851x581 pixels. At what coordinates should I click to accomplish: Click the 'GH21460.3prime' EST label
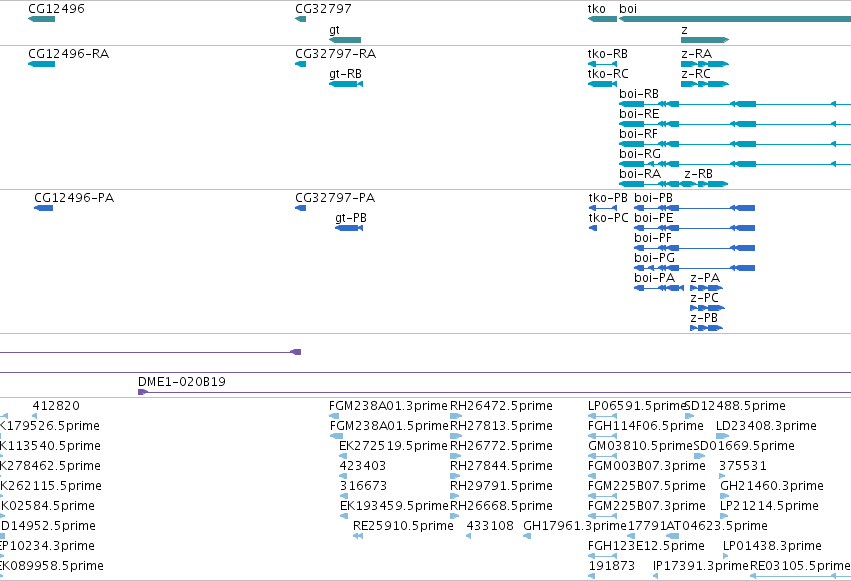pos(772,486)
